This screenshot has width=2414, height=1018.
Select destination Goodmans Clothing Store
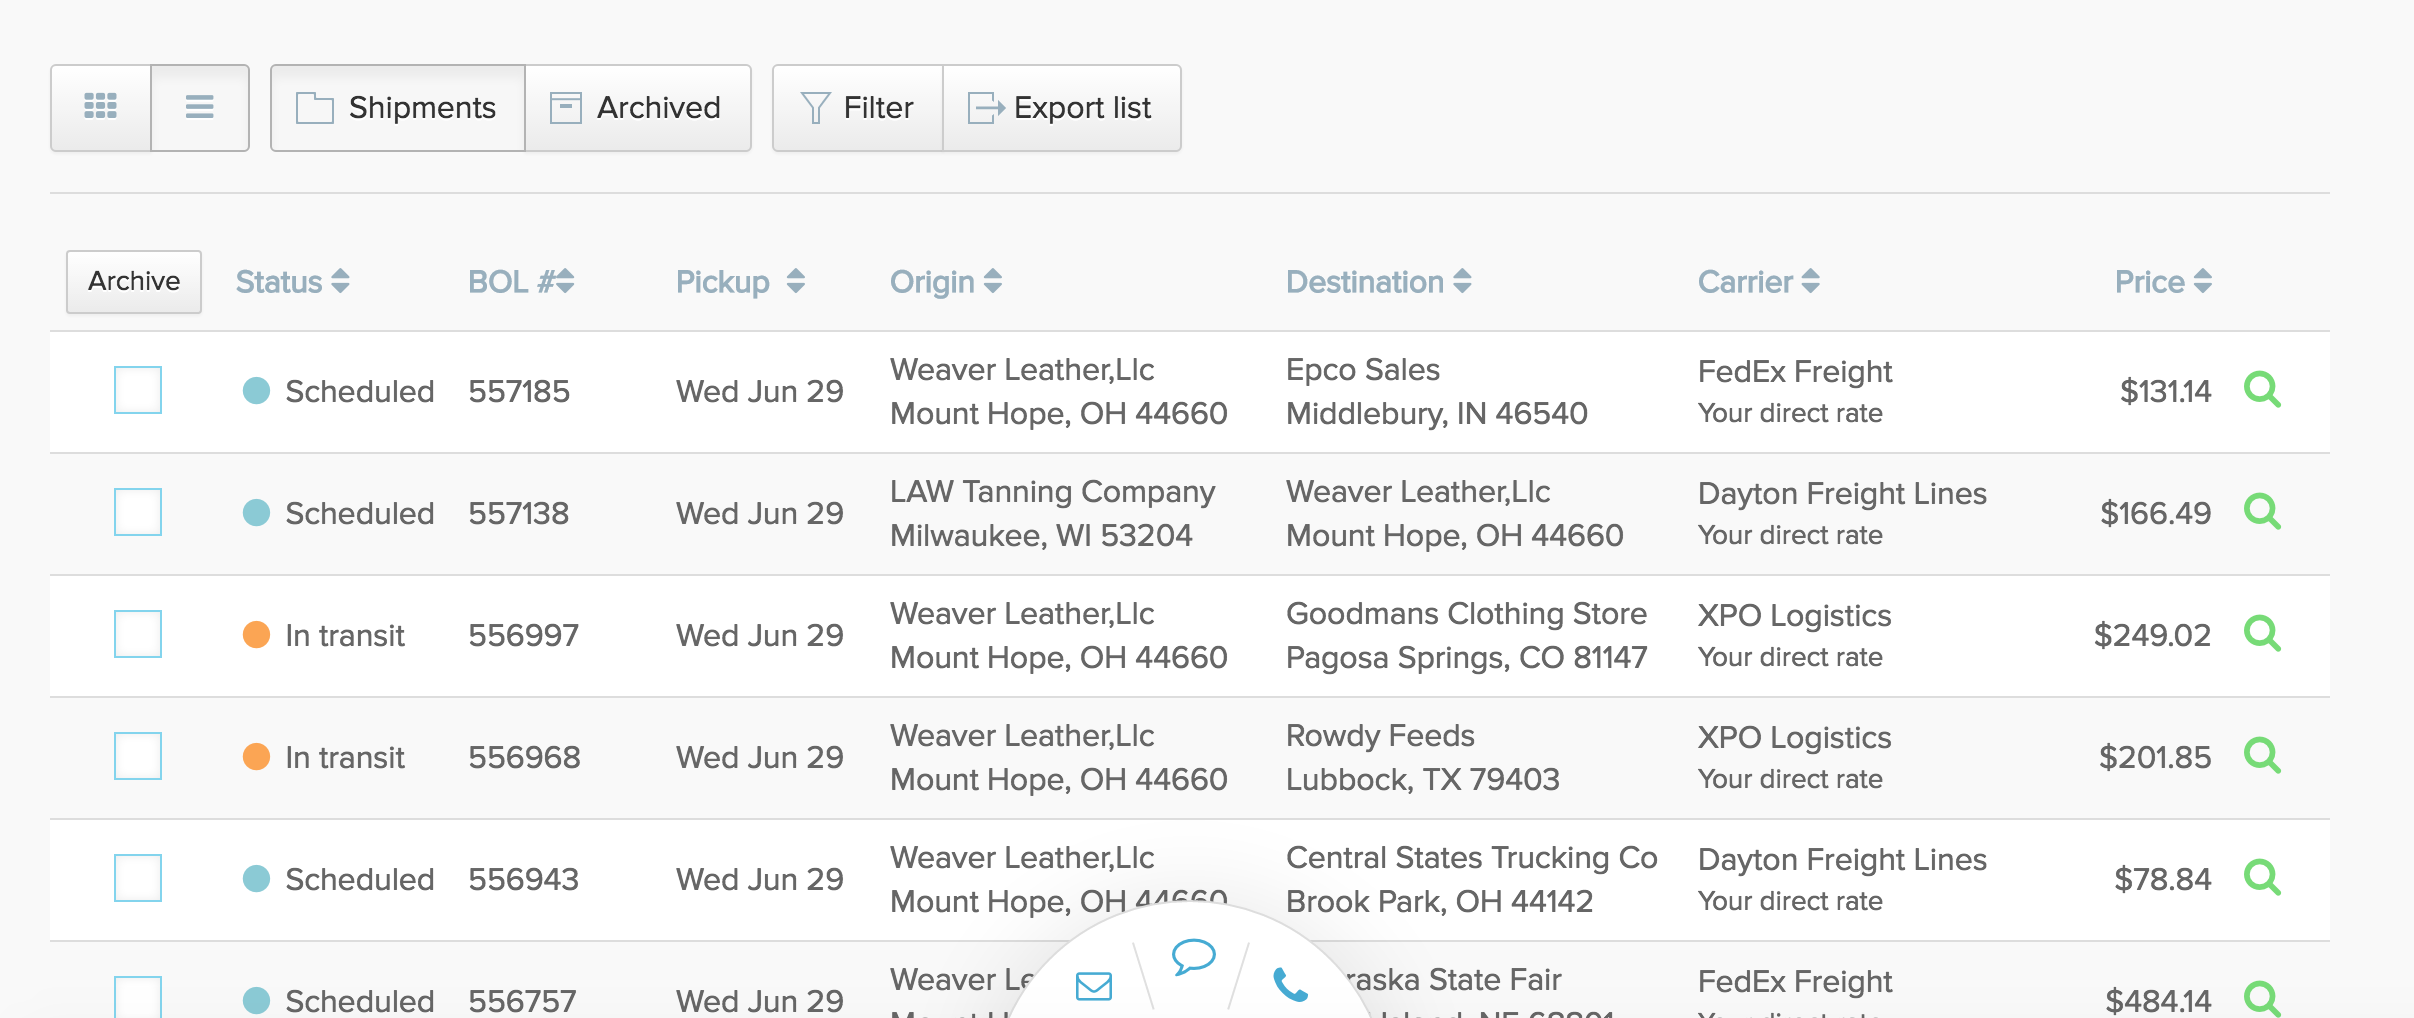1466,614
